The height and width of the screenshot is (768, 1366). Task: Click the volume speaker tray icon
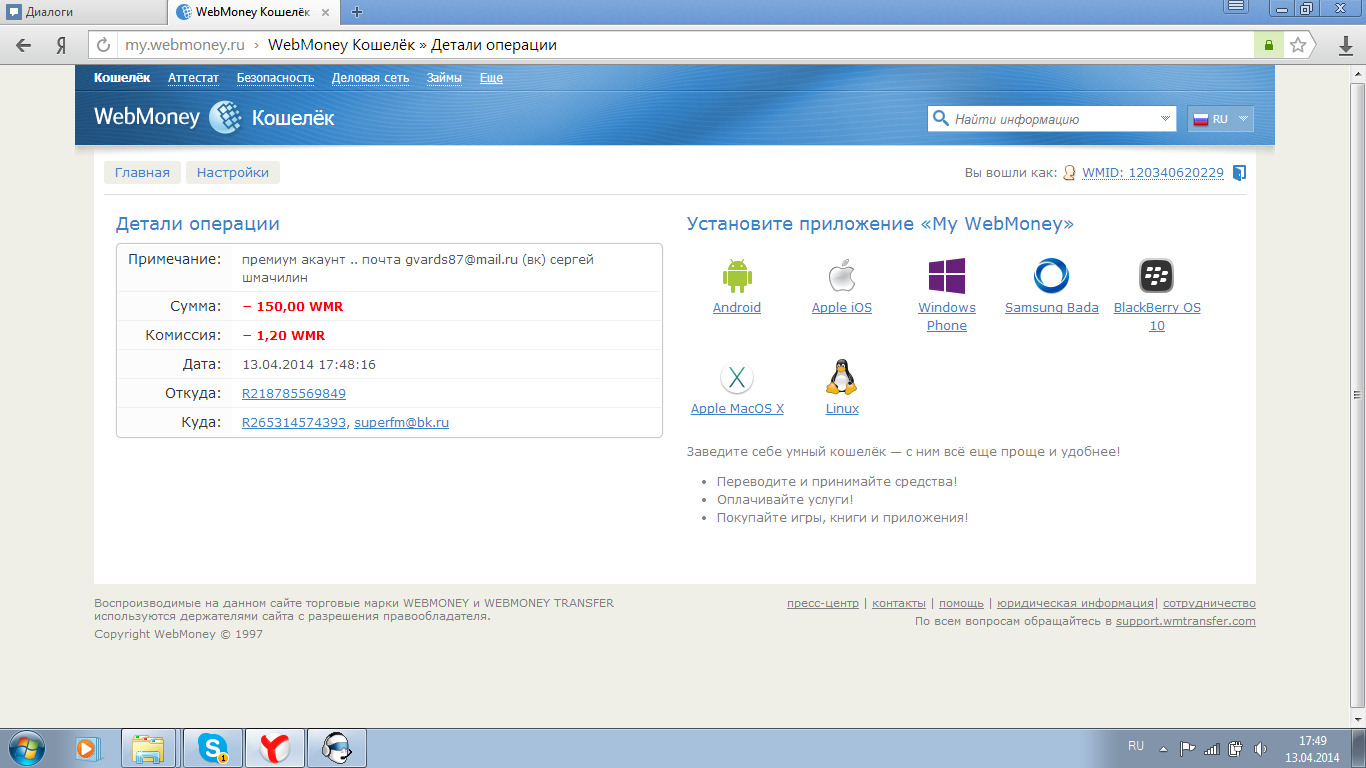[1260, 748]
